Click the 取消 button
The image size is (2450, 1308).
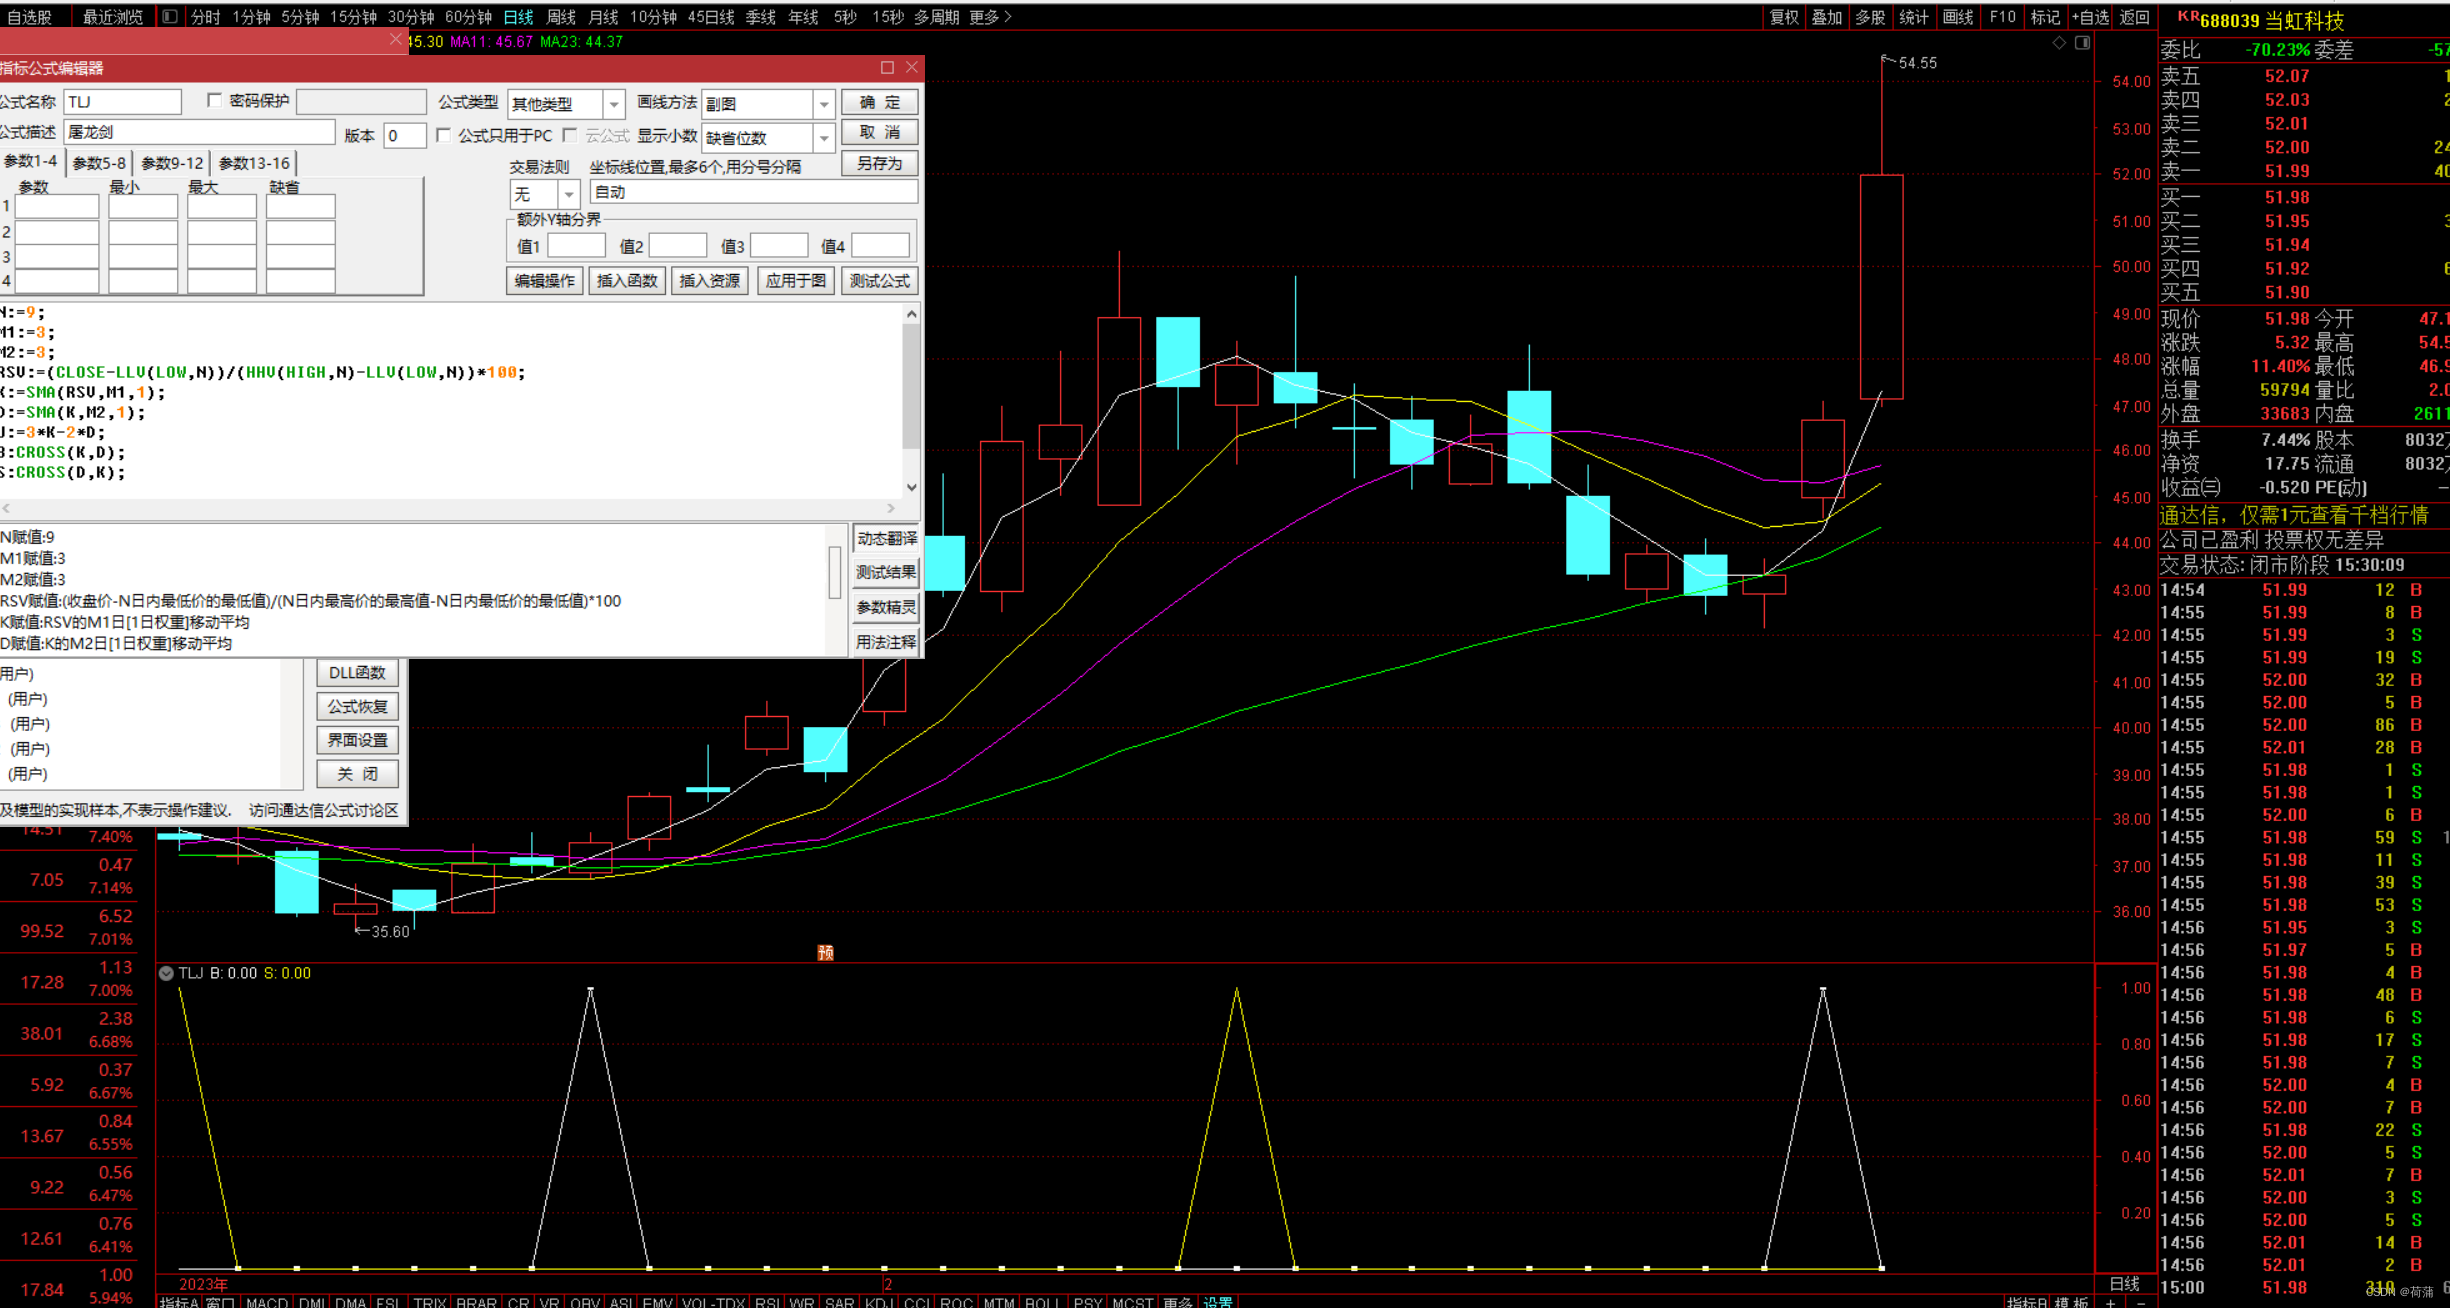click(880, 132)
